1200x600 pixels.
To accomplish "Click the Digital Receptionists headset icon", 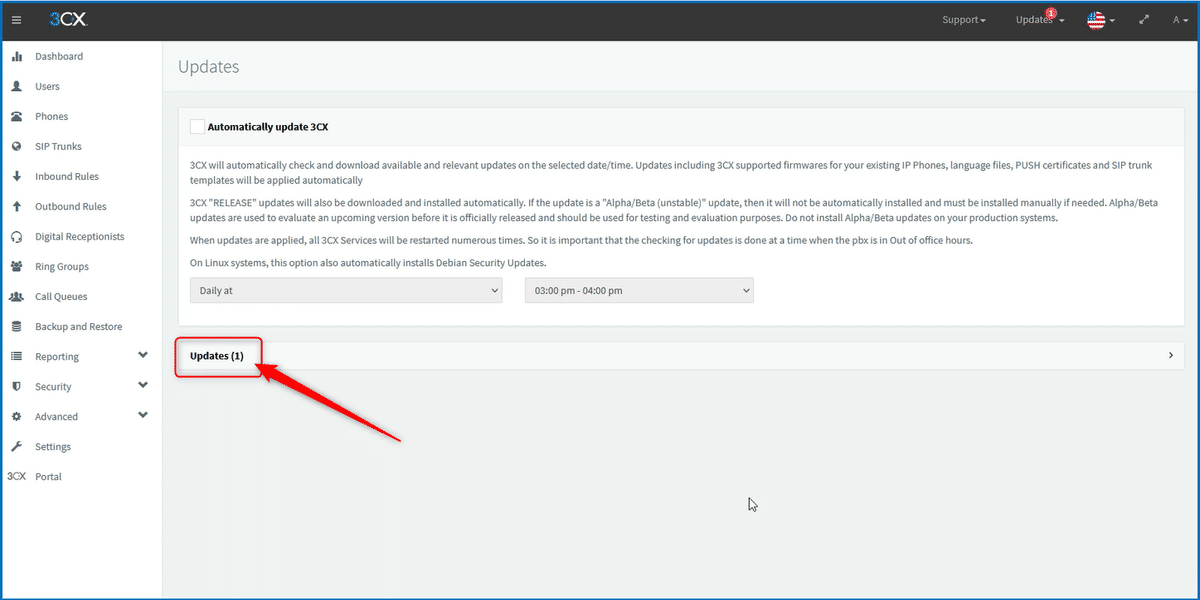I will tap(16, 236).
